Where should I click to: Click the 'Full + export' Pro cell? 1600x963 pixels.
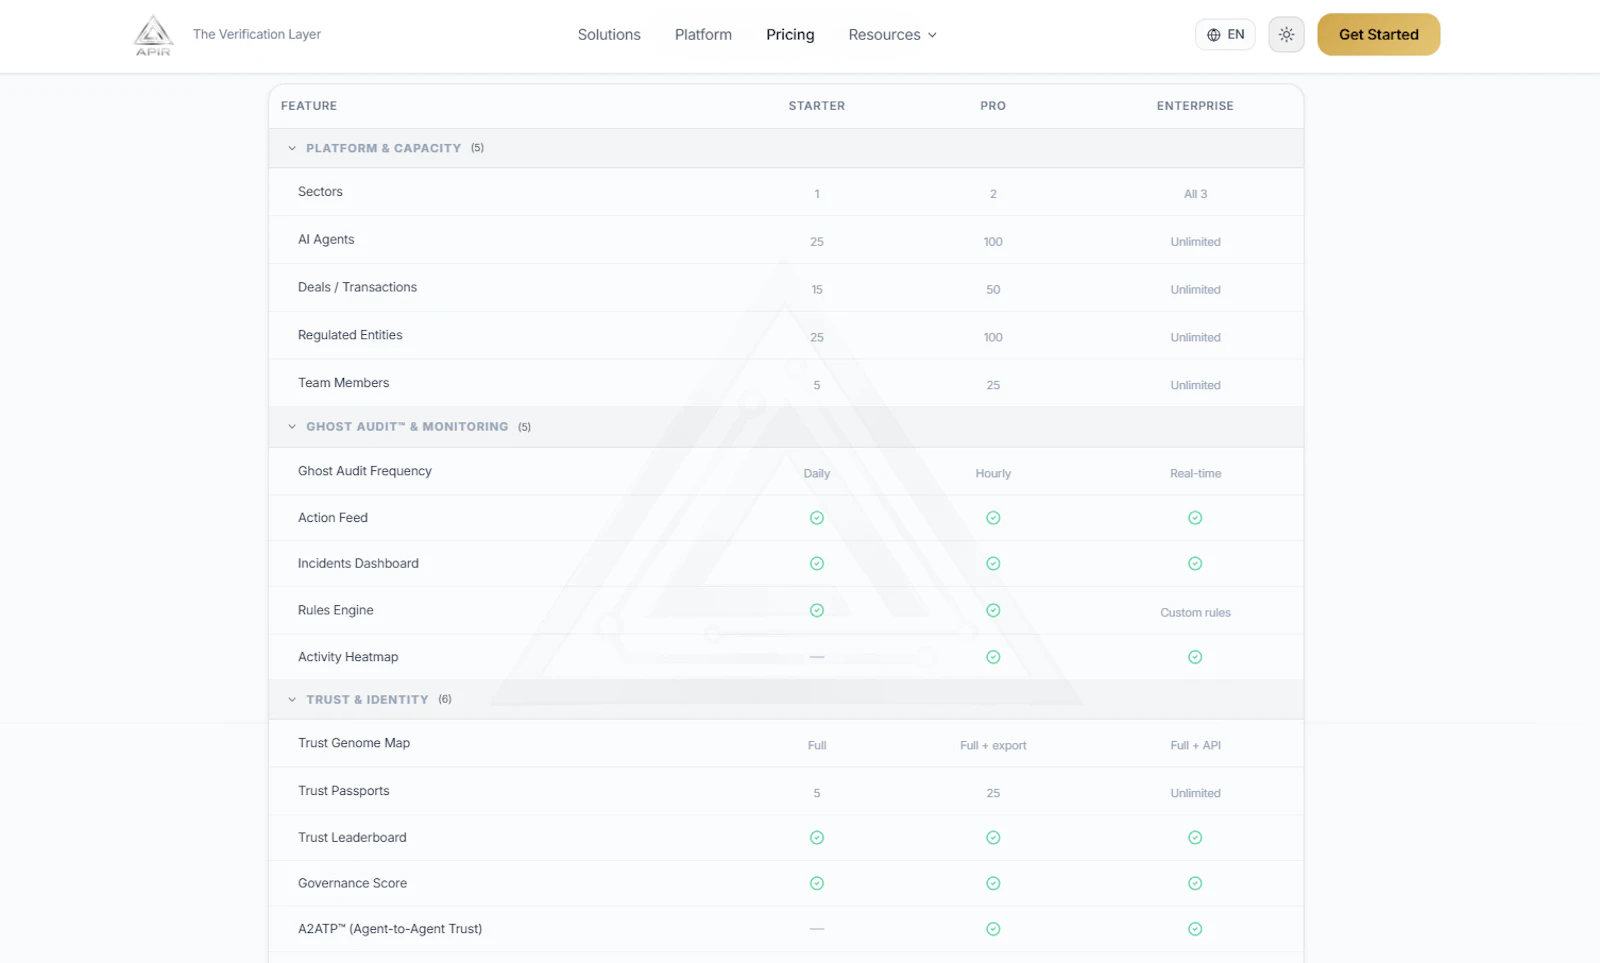click(x=993, y=746)
